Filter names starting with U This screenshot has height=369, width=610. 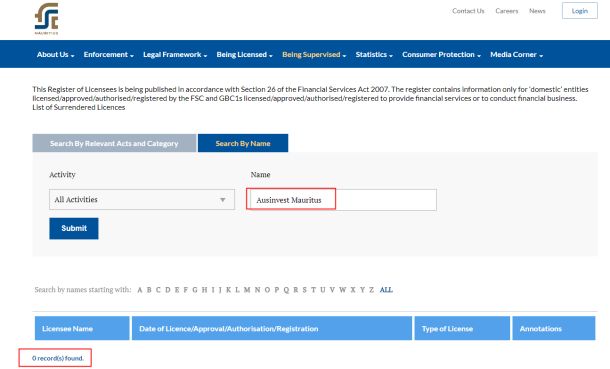323,290
